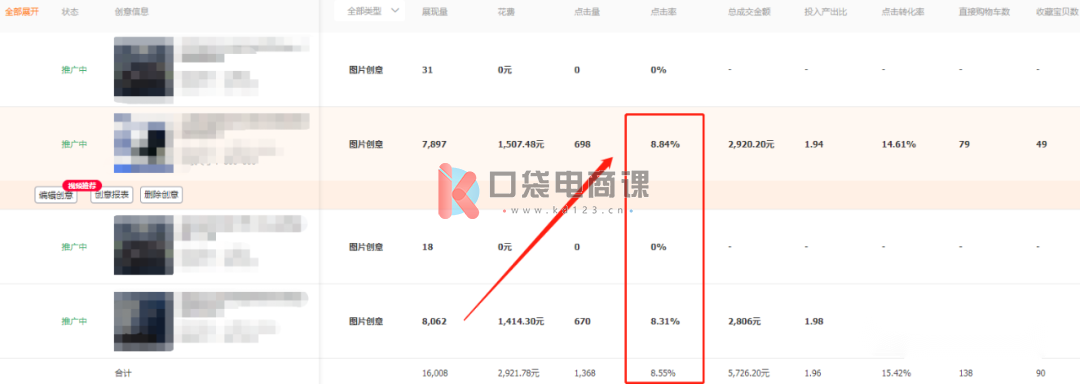Select the total ROI 1.96
The height and width of the screenshot is (384, 1080).
pyautogui.click(x=812, y=373)
